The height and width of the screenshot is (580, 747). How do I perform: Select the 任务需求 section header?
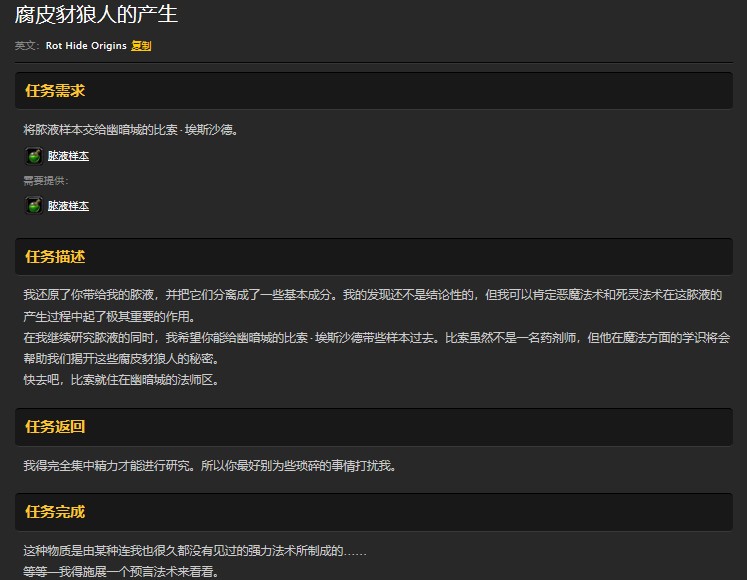[55, 91]
